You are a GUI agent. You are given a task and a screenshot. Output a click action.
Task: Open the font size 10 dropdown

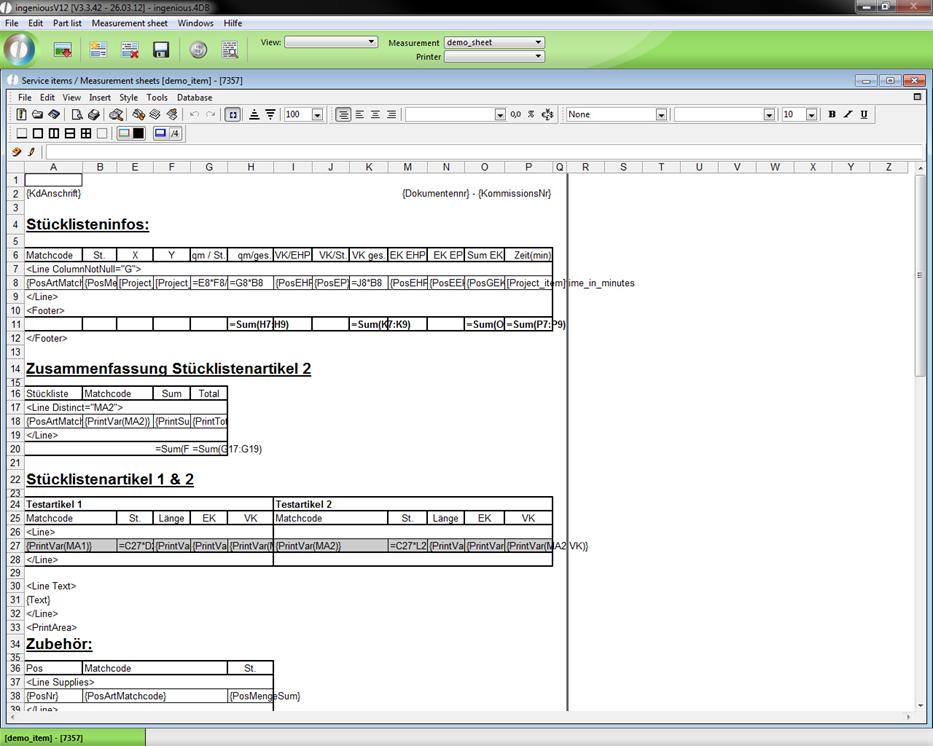coord(814,115)
